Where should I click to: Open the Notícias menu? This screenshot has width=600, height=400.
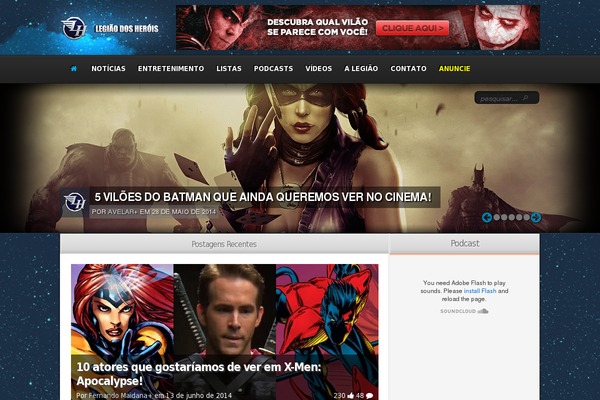[x=108, y=69]
